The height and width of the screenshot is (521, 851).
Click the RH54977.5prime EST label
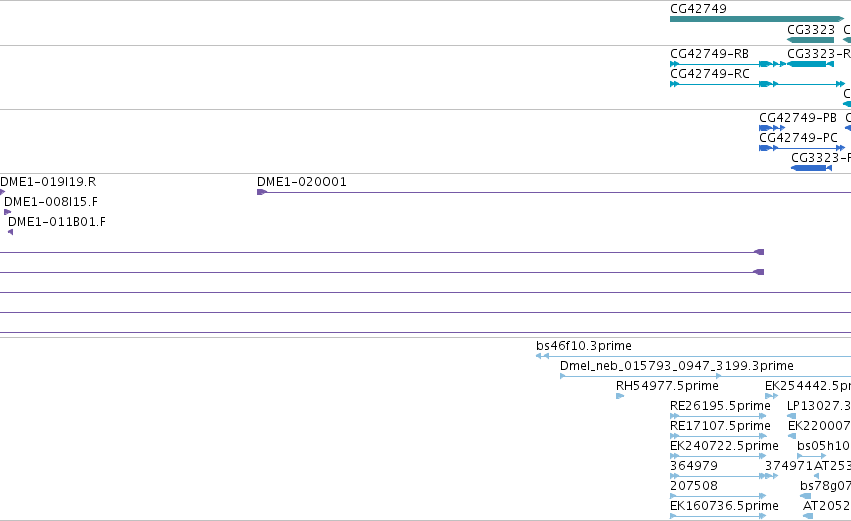(x=667, y=386)
